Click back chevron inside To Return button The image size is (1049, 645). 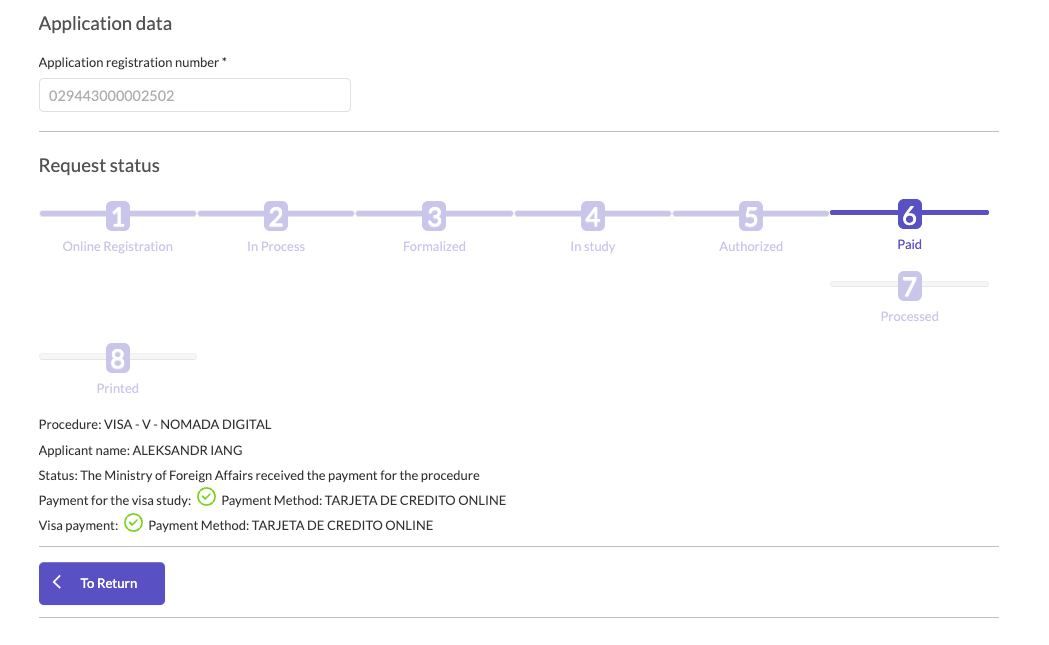pos(58,583)
